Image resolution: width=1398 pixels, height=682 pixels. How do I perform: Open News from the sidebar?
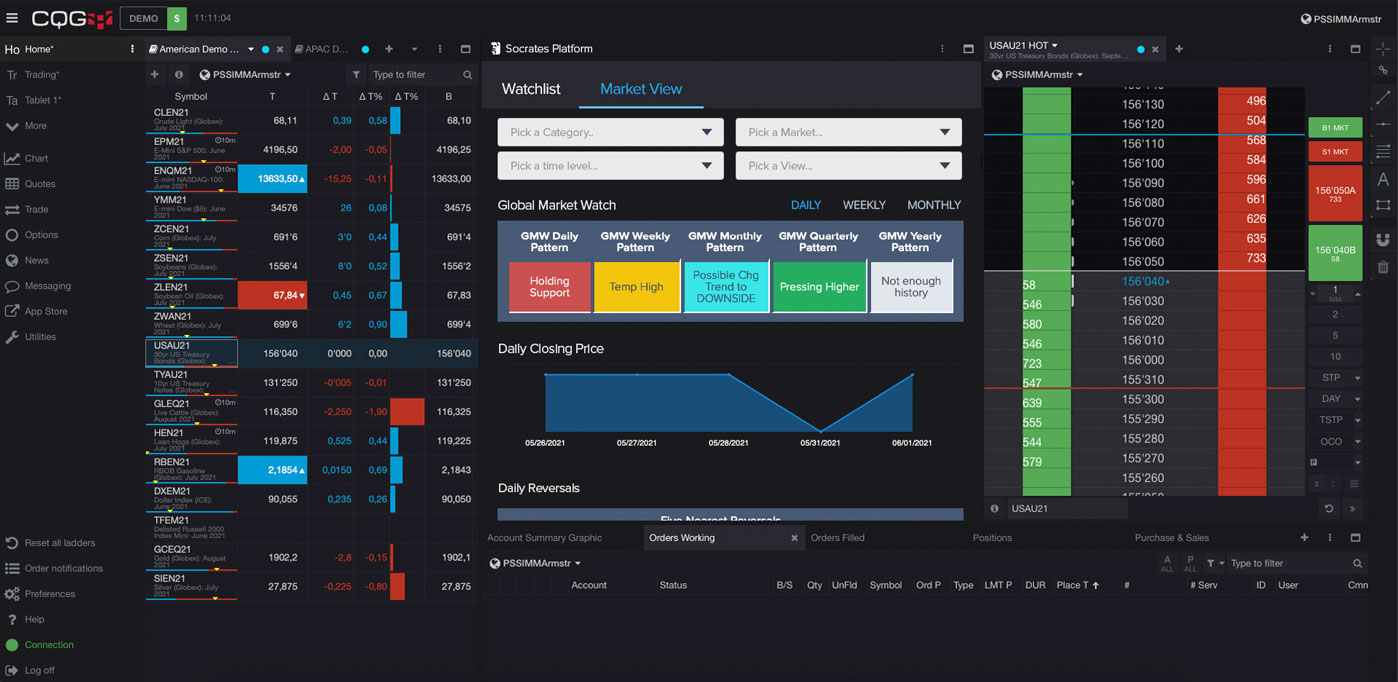click(x=27, y=260)
